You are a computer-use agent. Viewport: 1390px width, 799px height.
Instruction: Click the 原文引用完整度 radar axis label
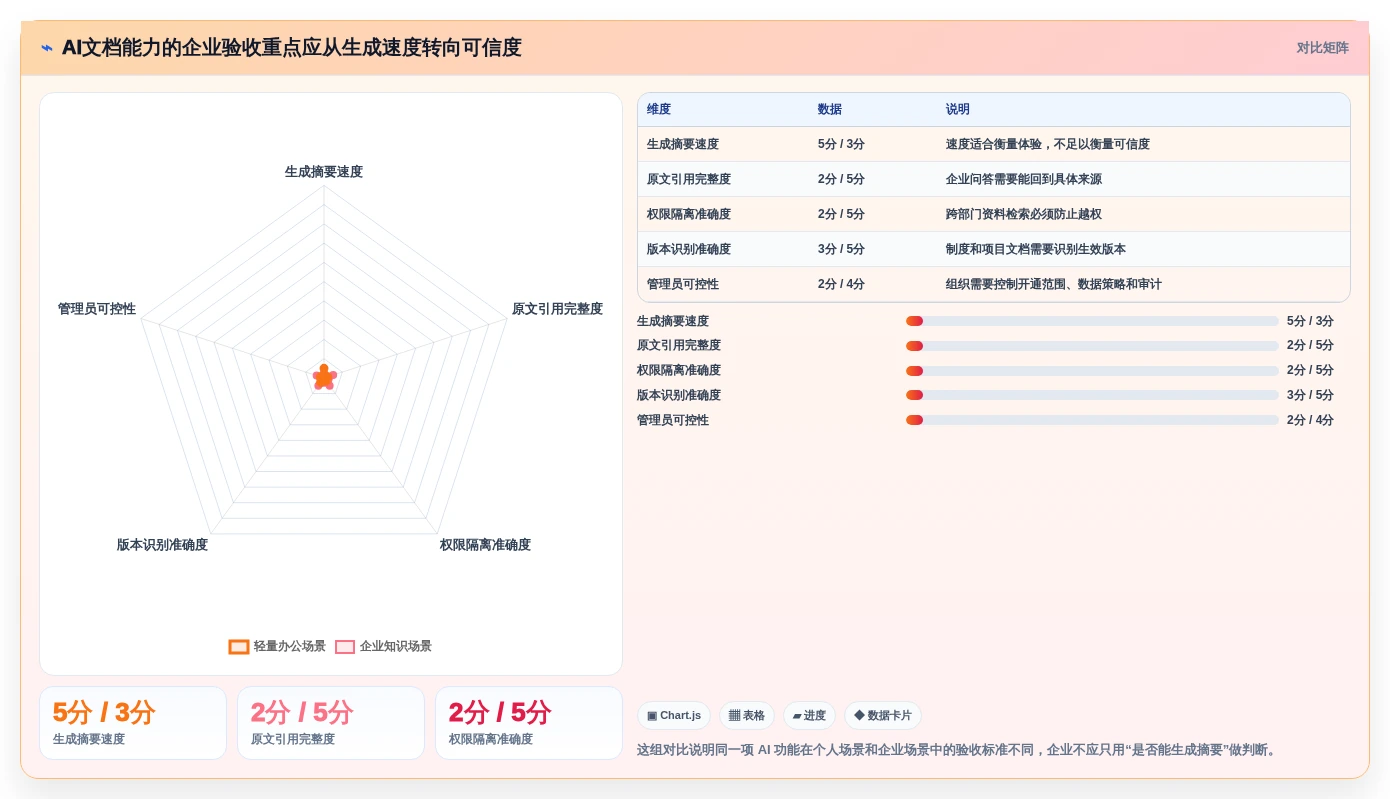557,309
